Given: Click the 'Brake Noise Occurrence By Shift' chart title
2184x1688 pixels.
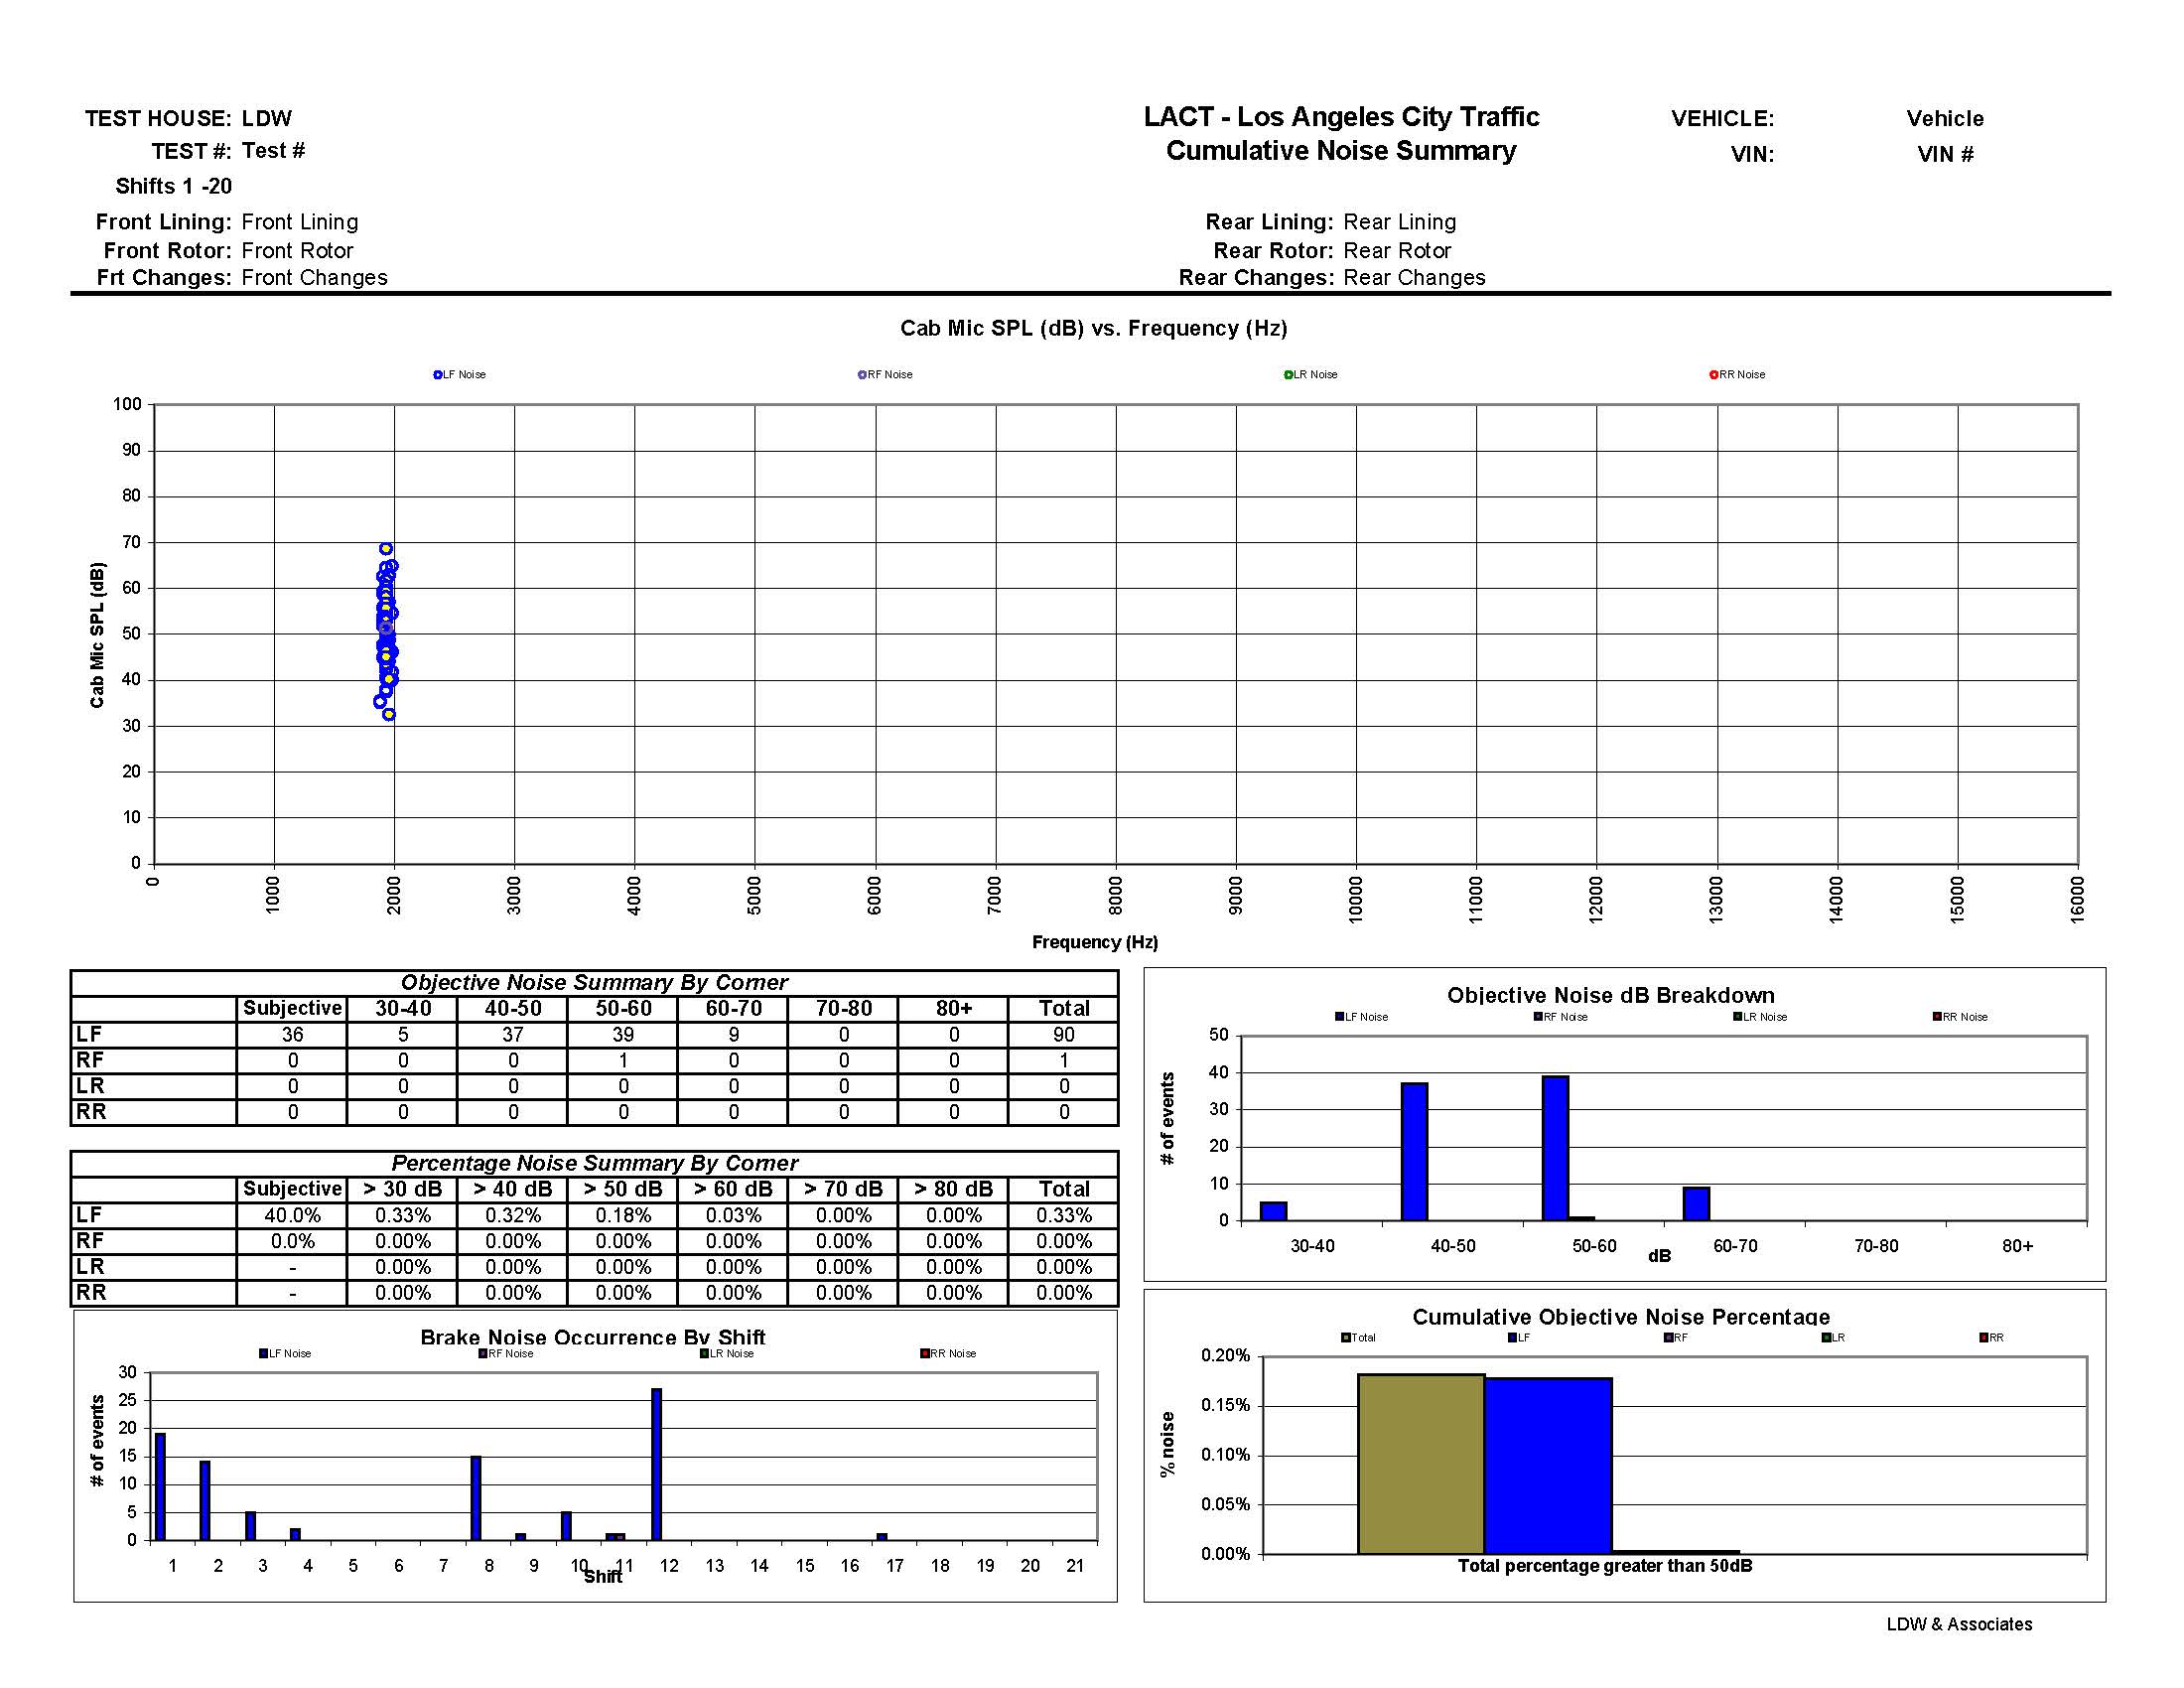Looking at the screenshot, I should 593,1337.
